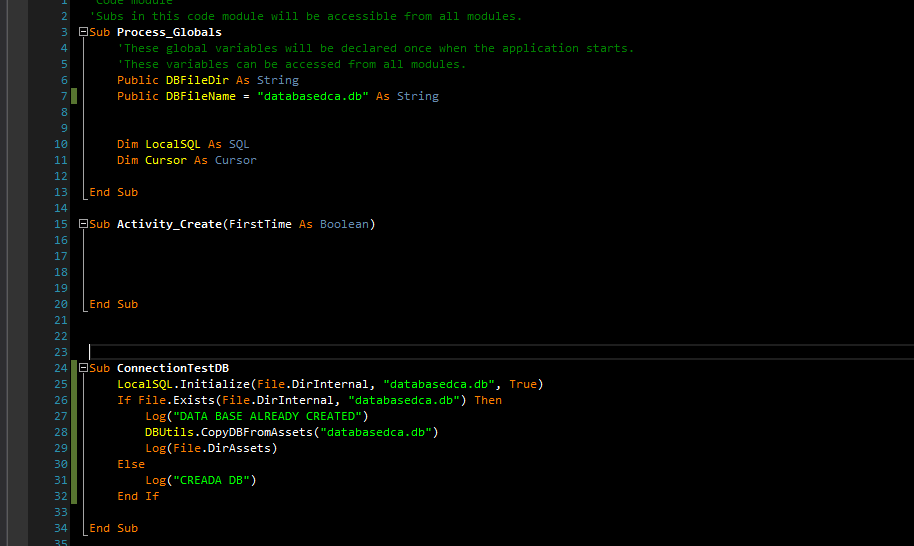The width and height of the screenshot is (914, 546).
Task: Click line number 7 in the gutter
Action: click(x=64, y=96)
